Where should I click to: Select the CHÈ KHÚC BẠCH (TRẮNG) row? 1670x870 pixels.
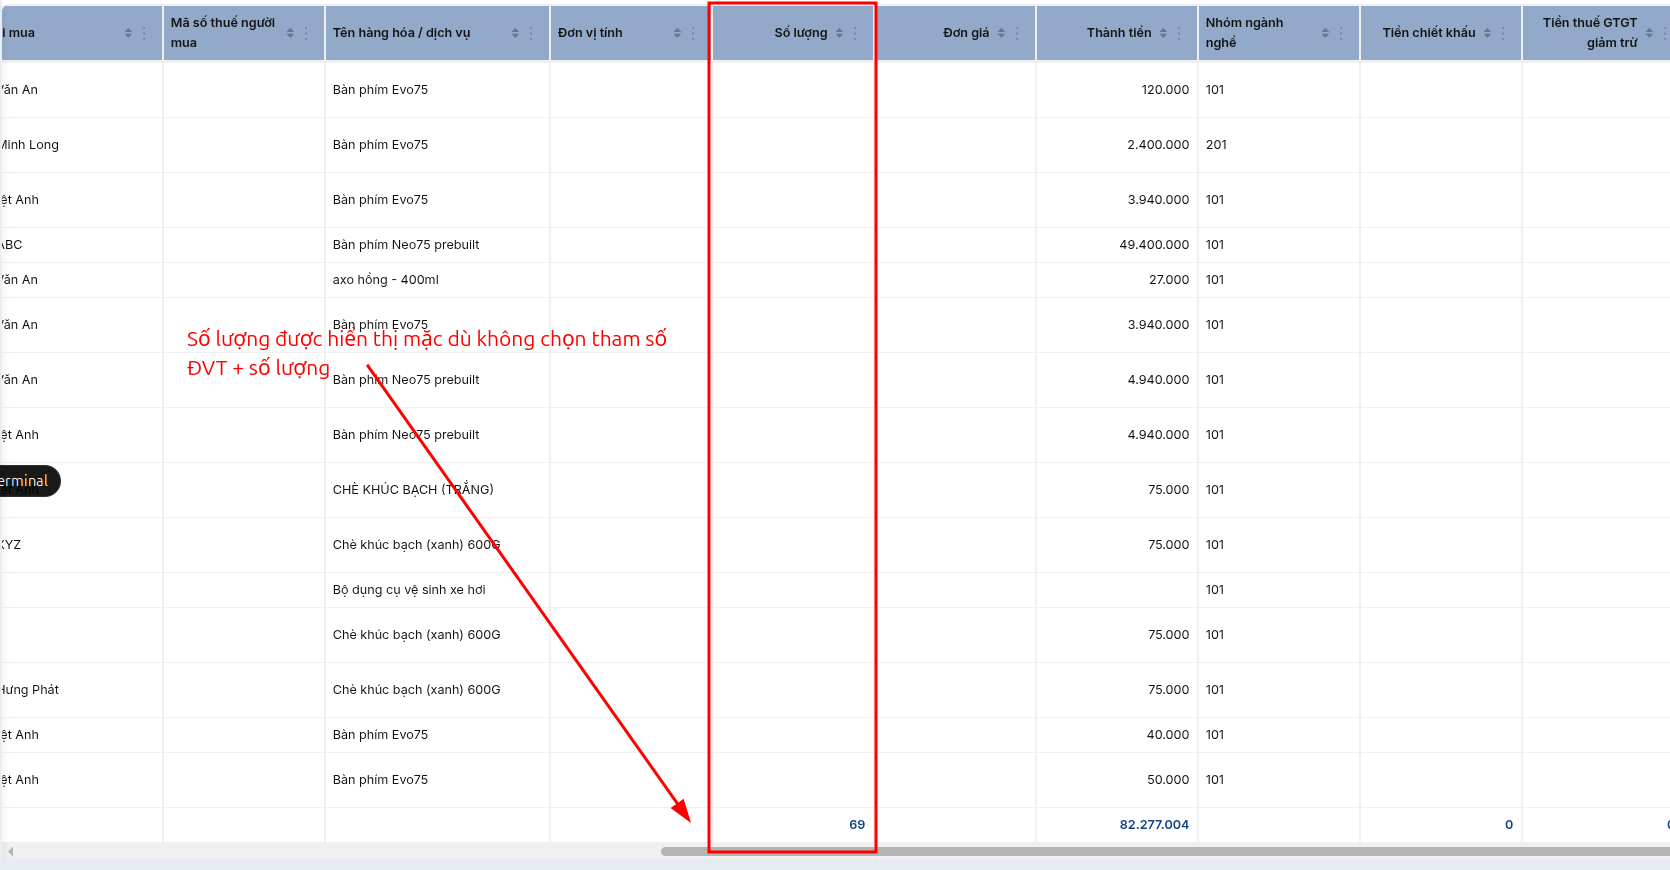point(835,490)
